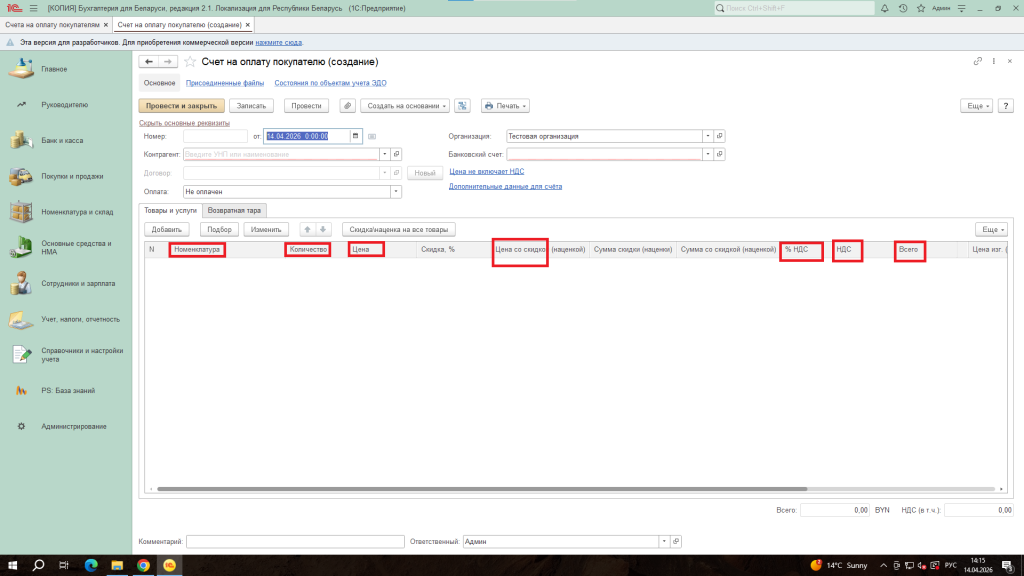Open the Печать dropdown menu
Image resolution: width=1024 pixels, height=576 pixels.
[505, 105]
